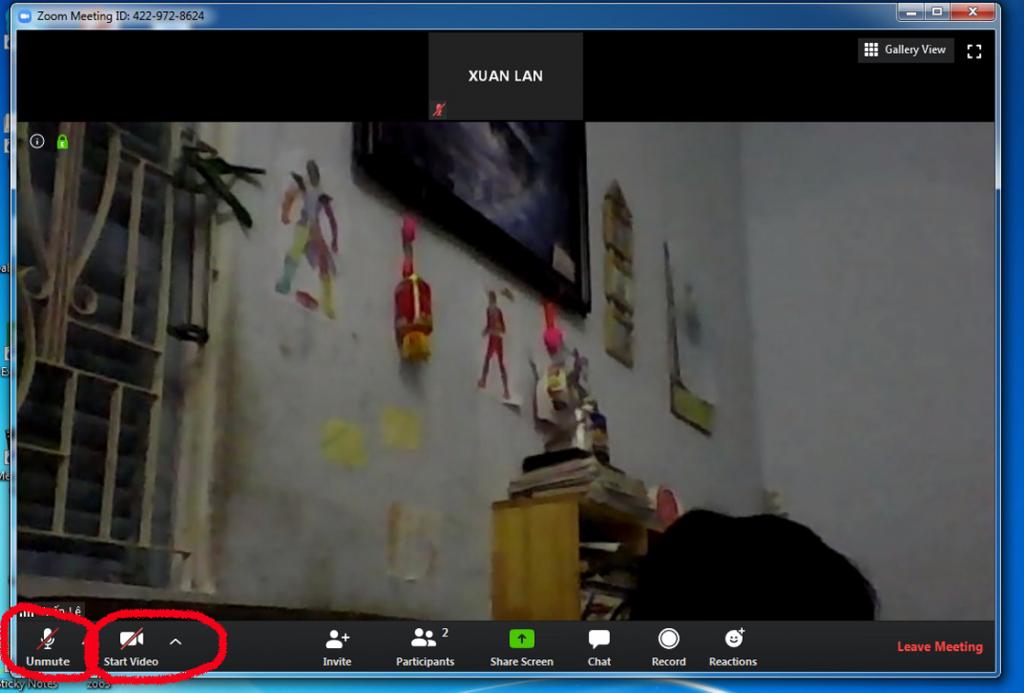Click the green encryption lock icon
Image resolution: width=1024 pixels, height=693 pixels.
click(62, 141)
